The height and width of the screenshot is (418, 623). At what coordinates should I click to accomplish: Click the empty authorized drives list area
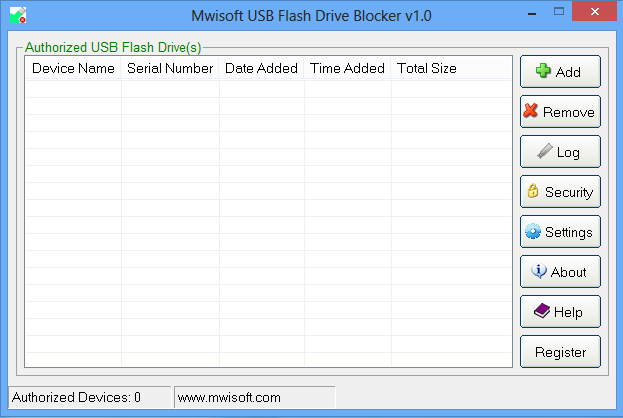268,220
